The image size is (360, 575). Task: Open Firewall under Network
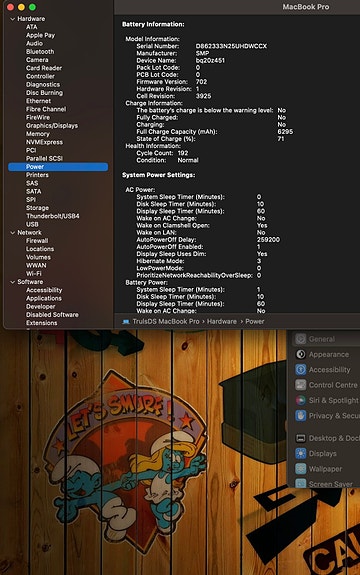[37, 241]
